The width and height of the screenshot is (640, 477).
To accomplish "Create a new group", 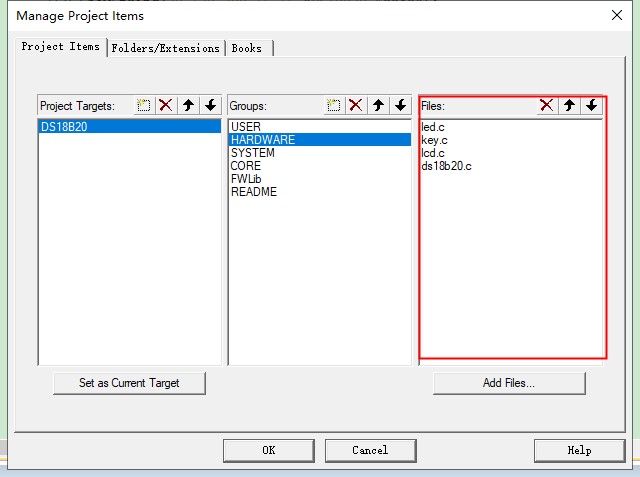I will click(334, 106).
